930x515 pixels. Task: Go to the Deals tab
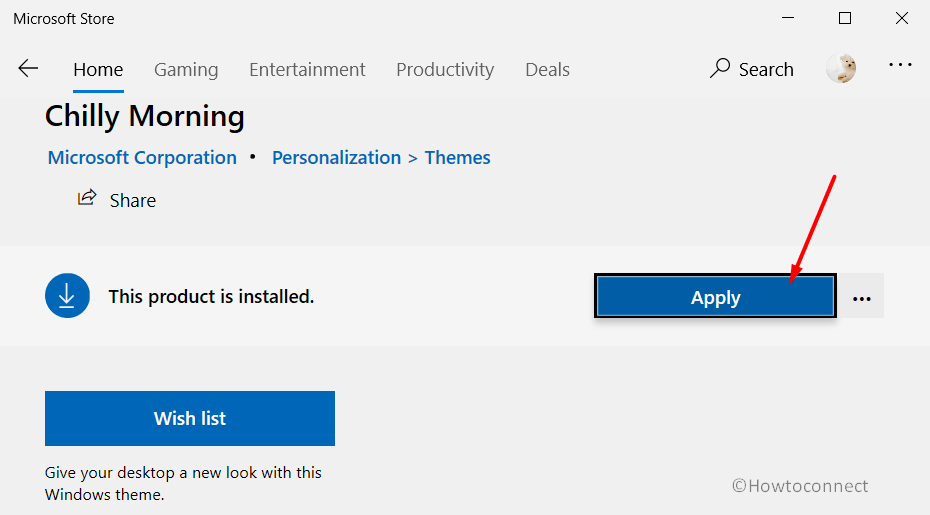point(547,70)
